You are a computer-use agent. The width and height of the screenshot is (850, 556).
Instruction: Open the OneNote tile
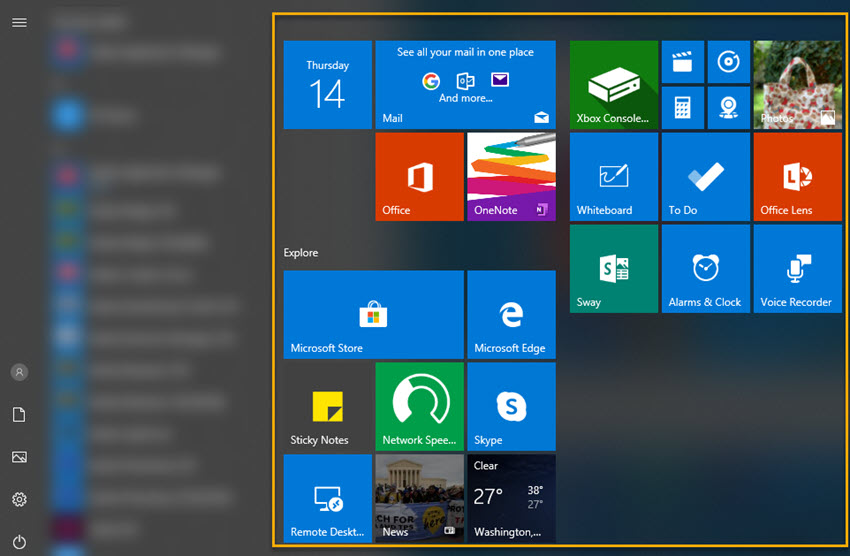511,177
